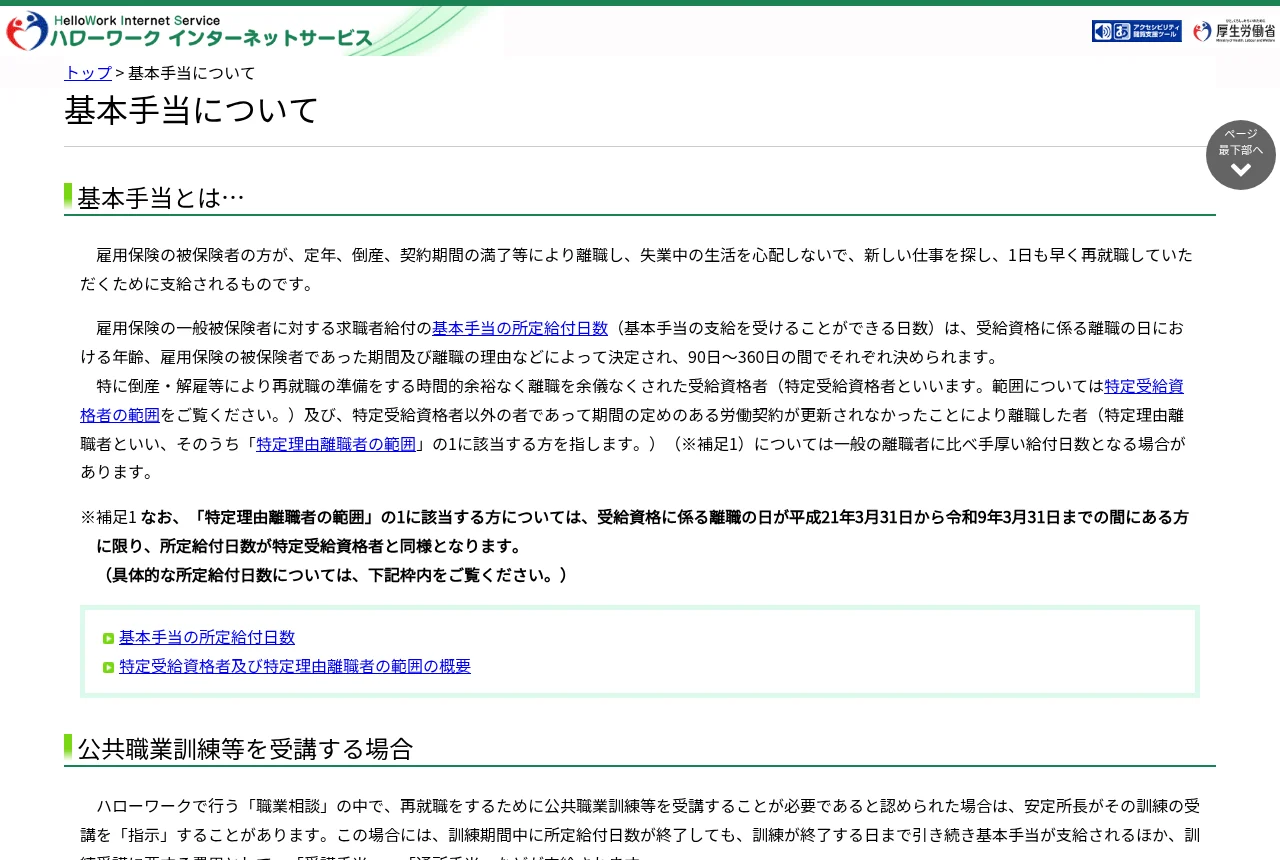Open 基本手当の所定給付日数 link in the paragraph

click(x=520, y=328)
